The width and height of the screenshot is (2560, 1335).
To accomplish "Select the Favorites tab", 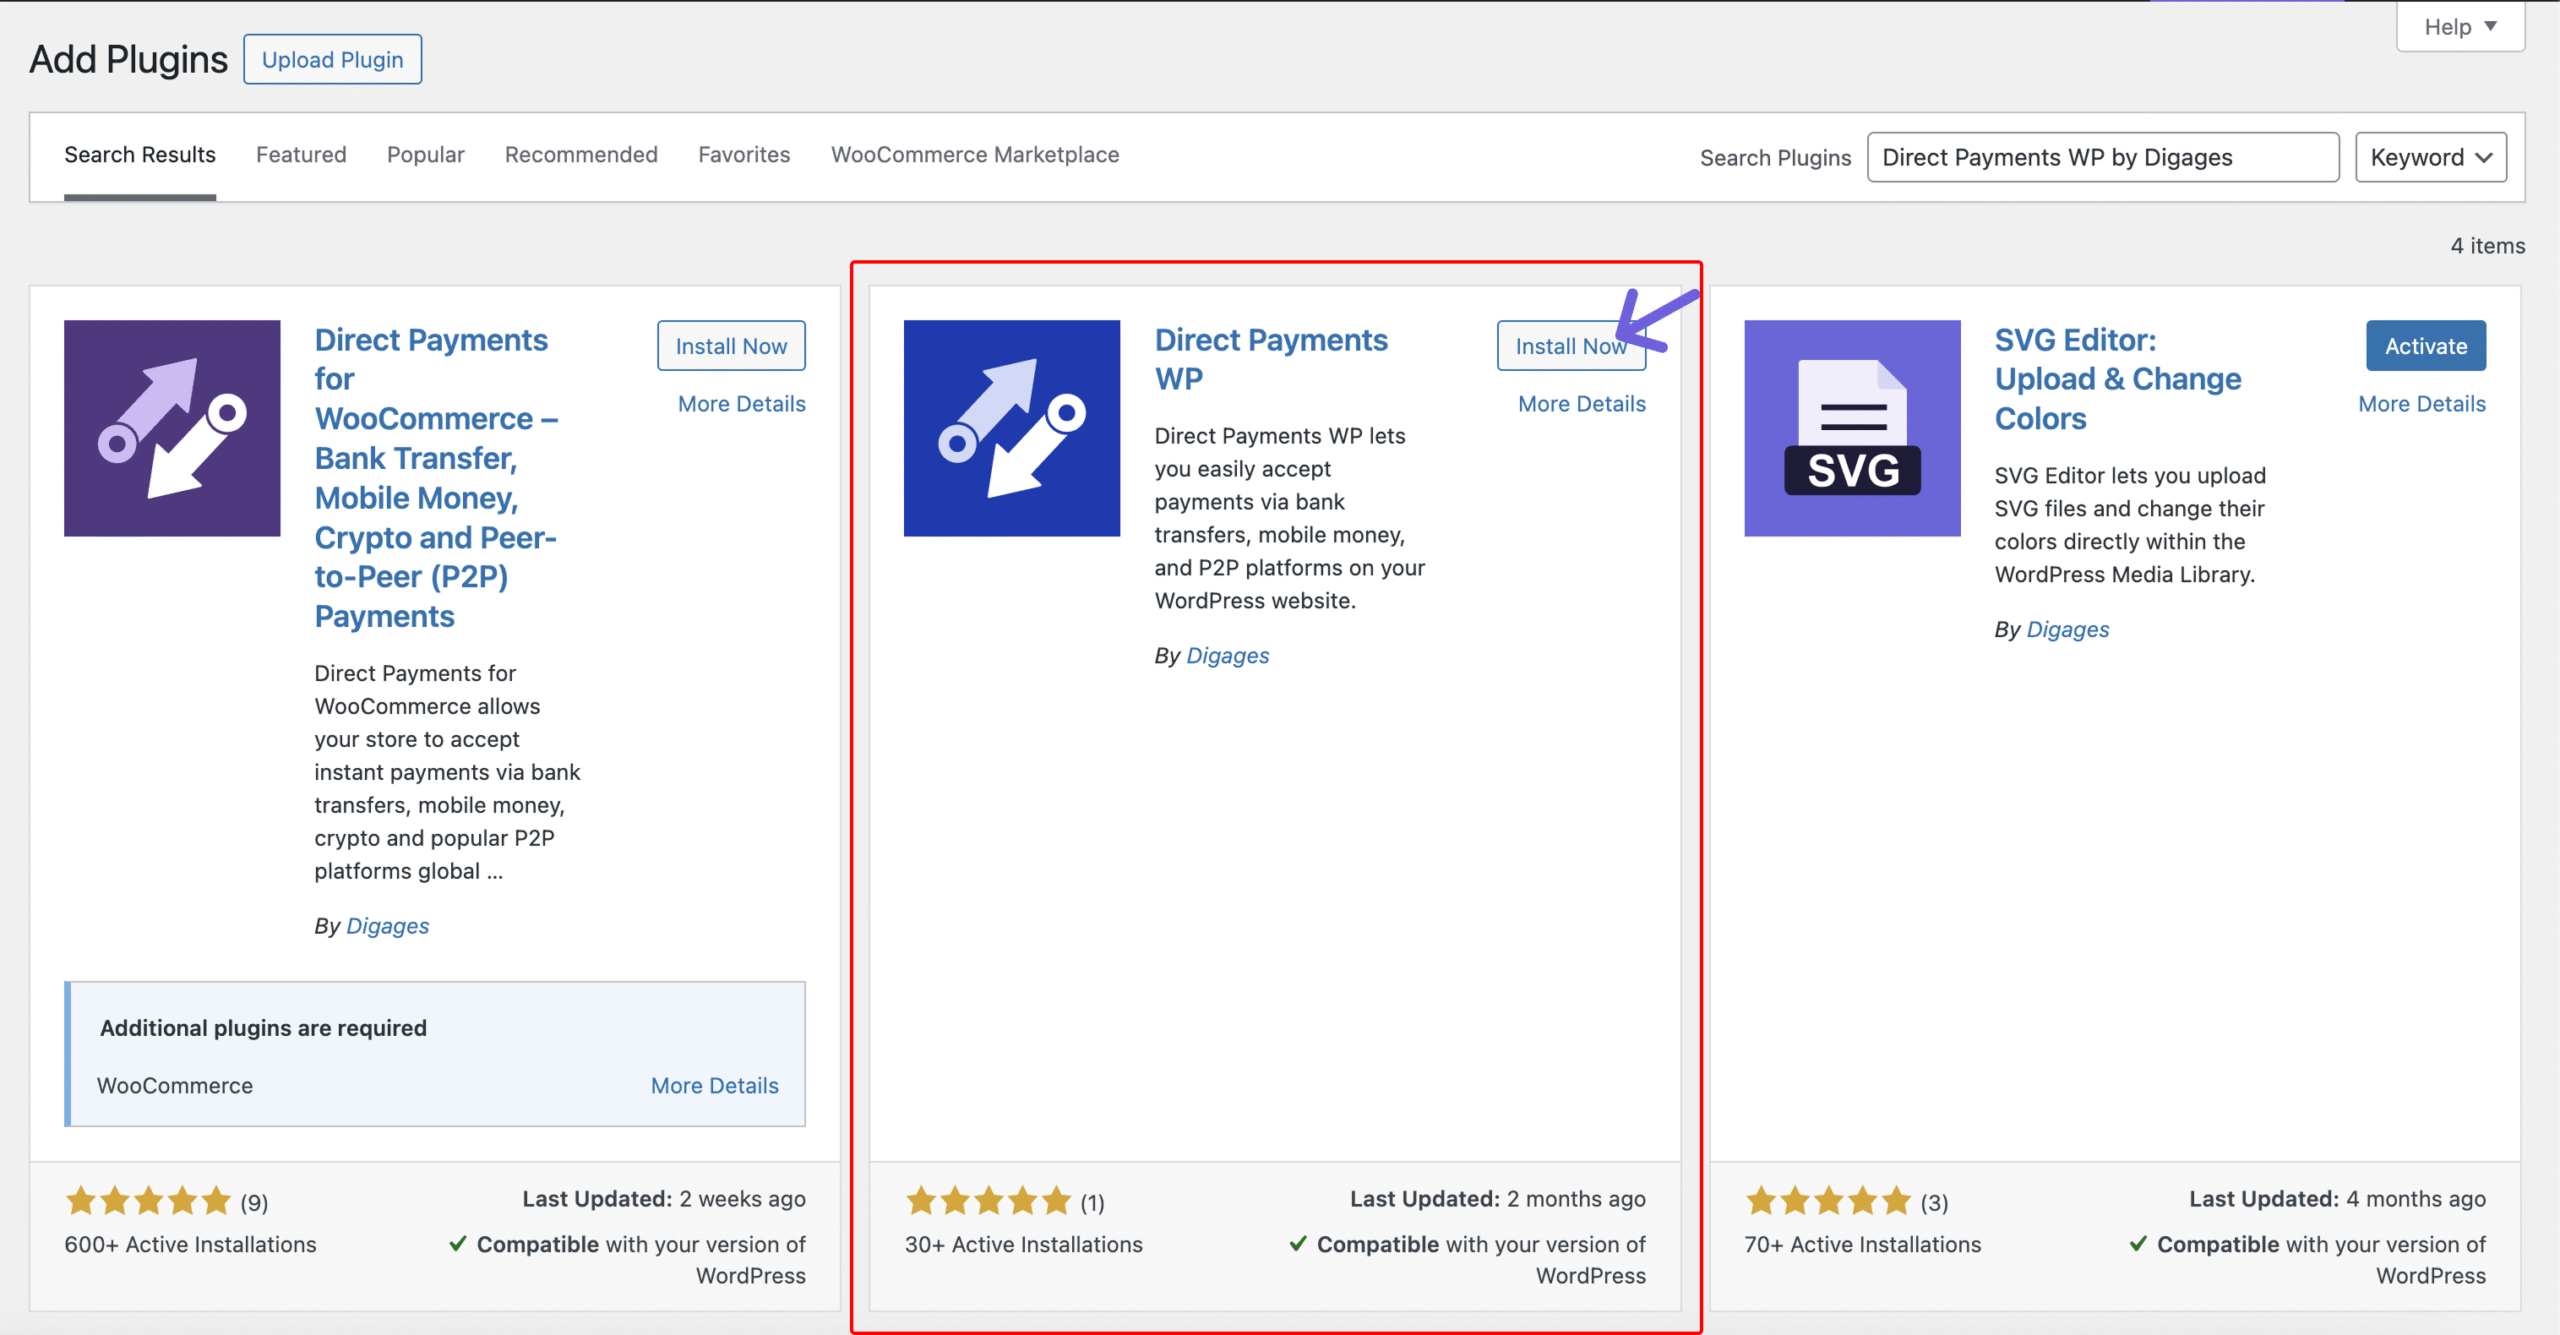I will [744, 155].
